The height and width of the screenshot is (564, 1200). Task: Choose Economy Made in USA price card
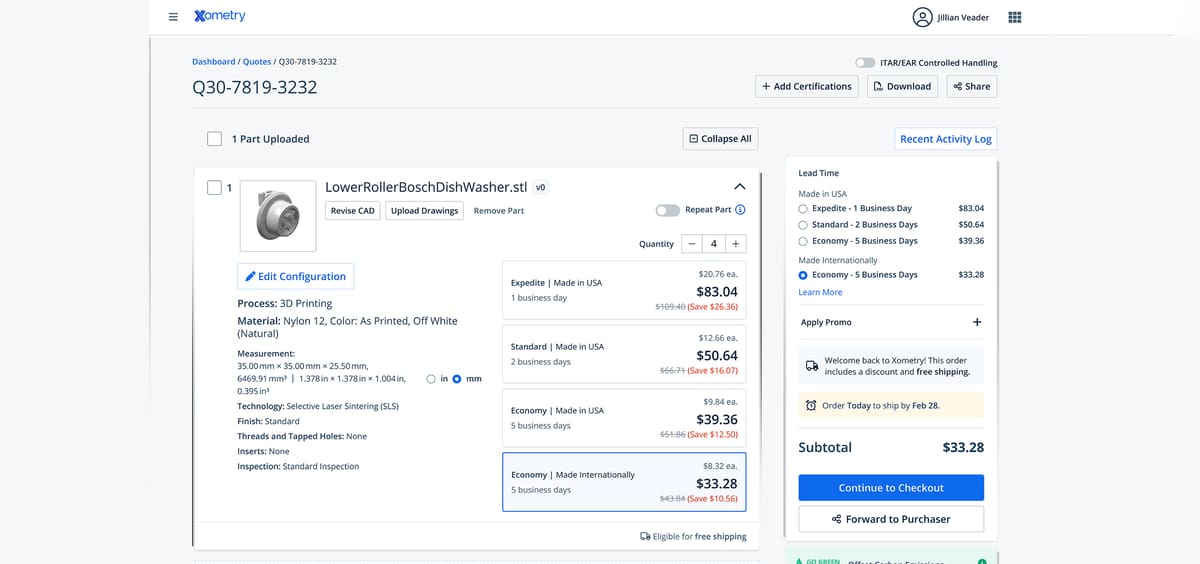624,418
